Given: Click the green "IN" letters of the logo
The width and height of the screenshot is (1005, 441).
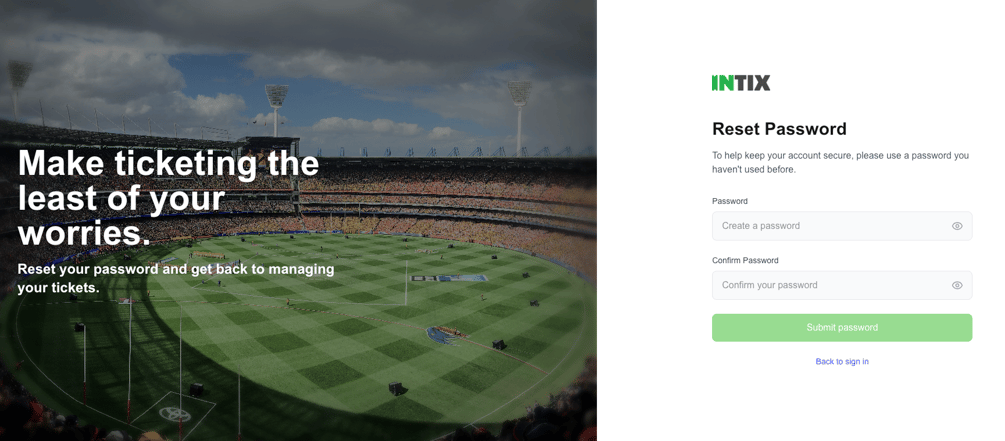Looking at the screenshot, I should click(x=724, y=83).
